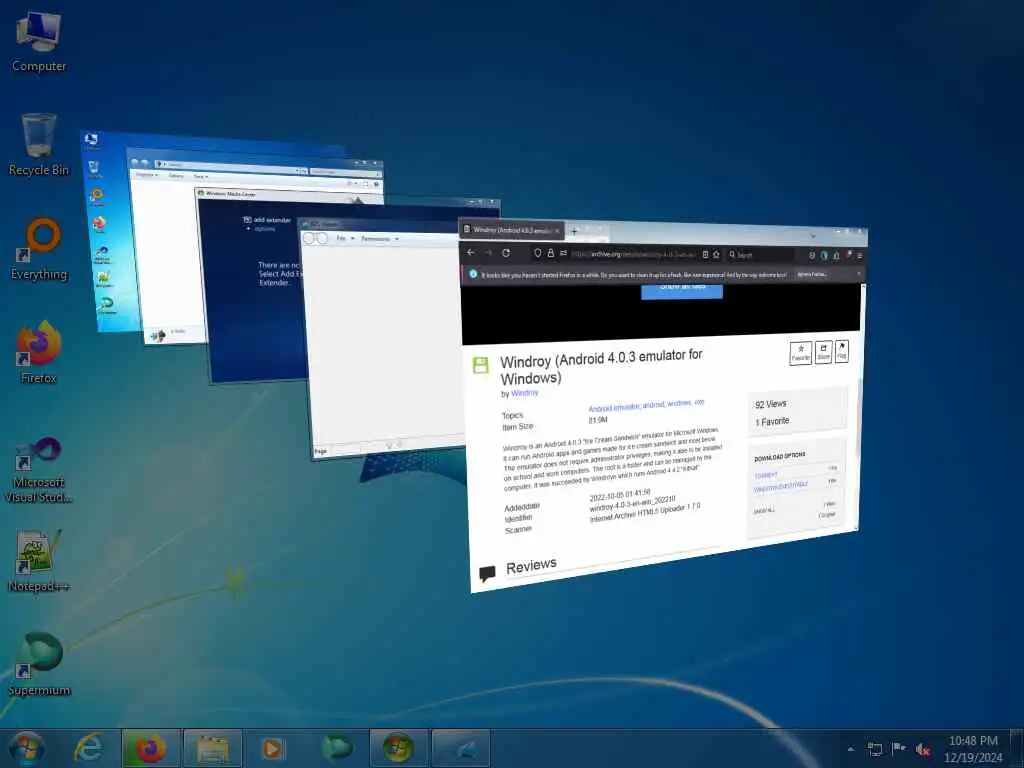
Task: Go back in the Firefox window
Action: click(470, 252)
